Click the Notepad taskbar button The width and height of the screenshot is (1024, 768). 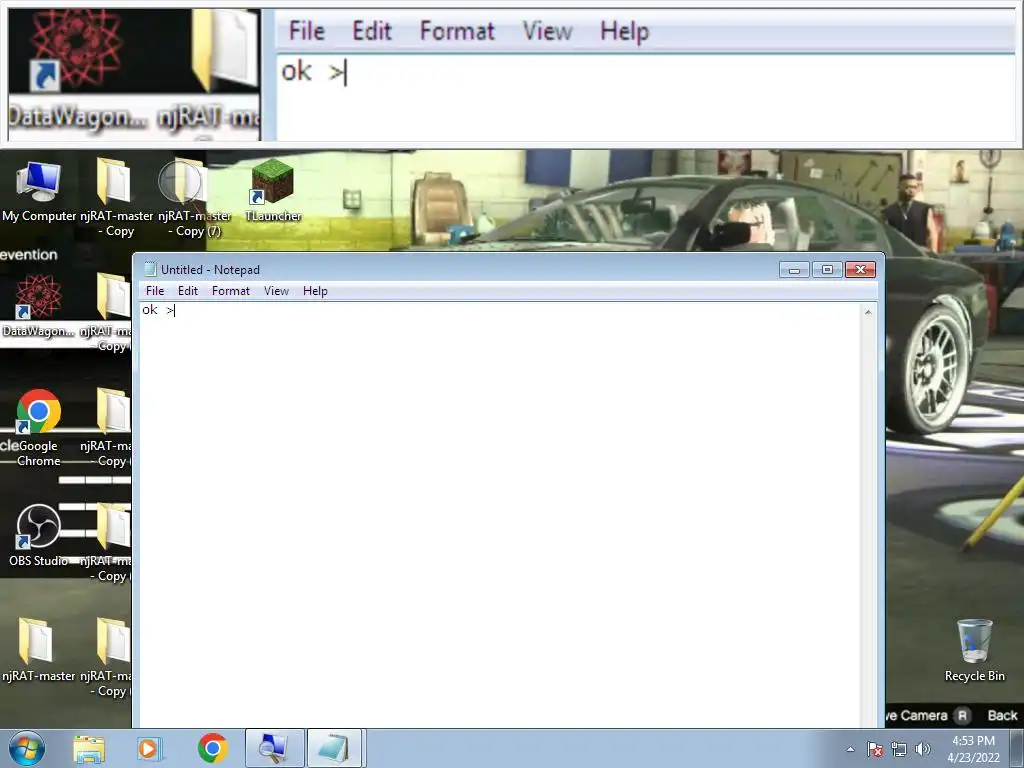334,748
